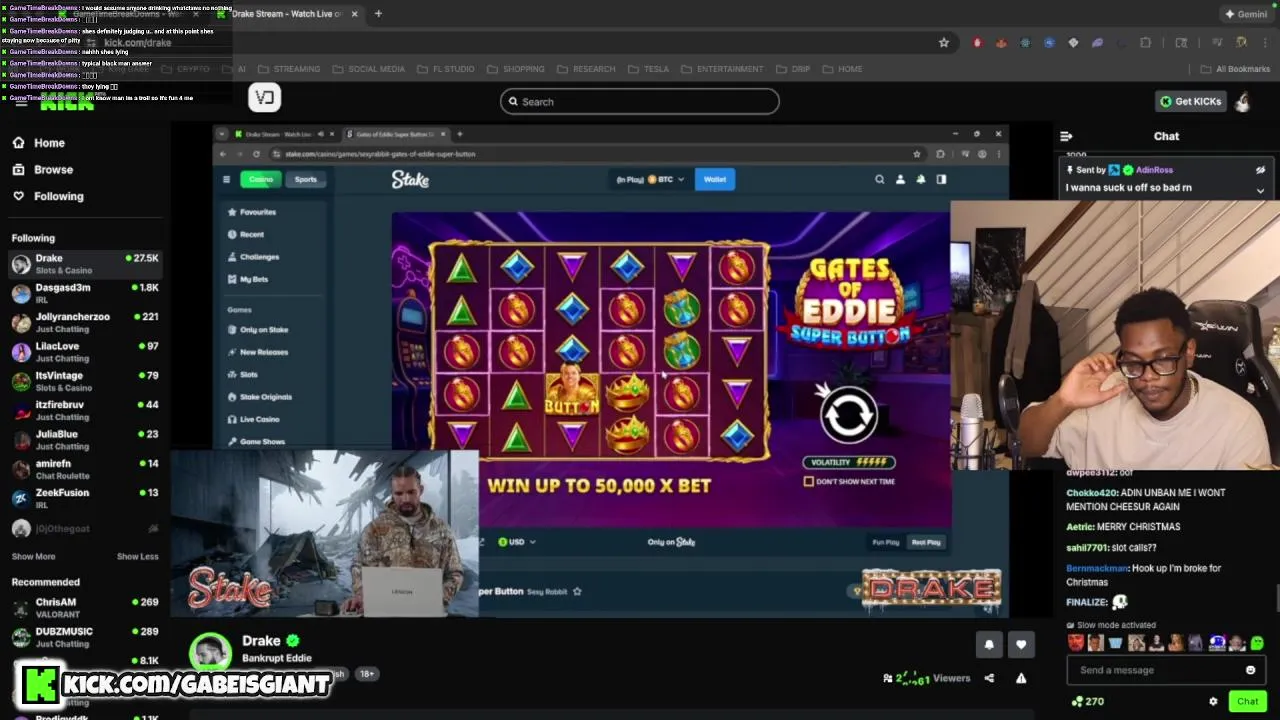Unpin the AdinRoss pinned message icon
This screenshot has height=720, width=1280.
(1260, 170)
